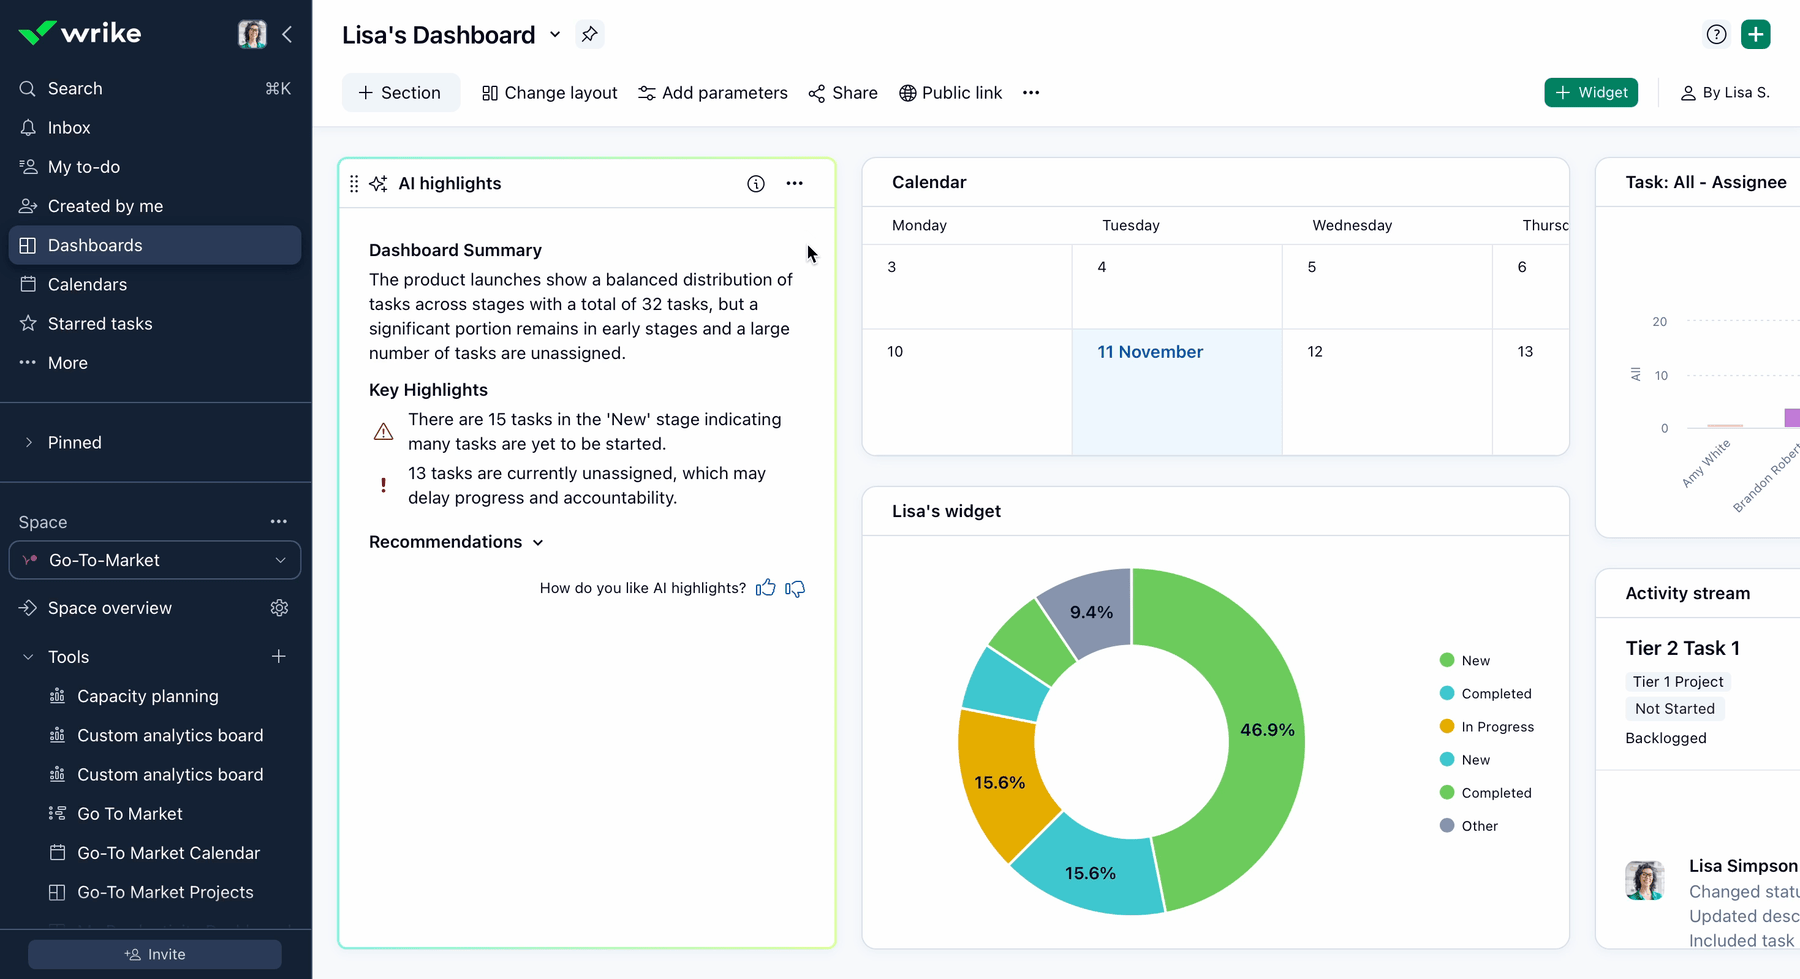Open the Lisa's Dashboard title dropdown
This screenshot has width=1800, height=979.
(555, 35)
